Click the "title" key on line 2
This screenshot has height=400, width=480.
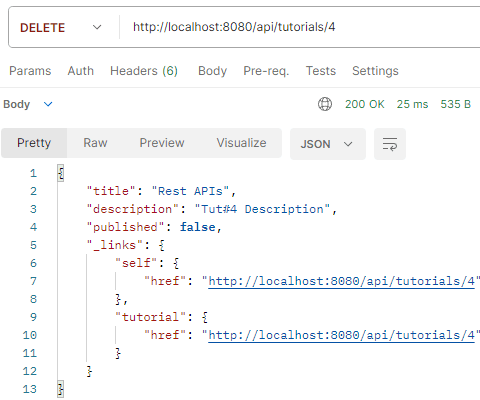111,191
